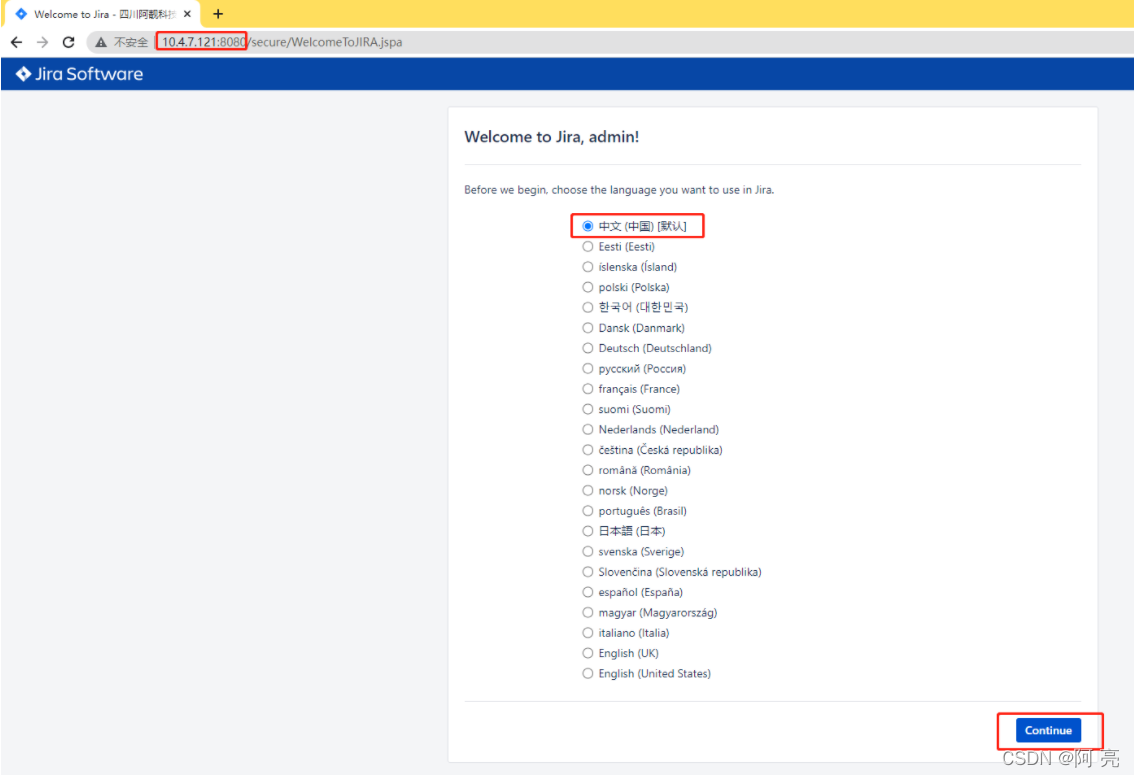Click the Continue button
This screenshot has width=1134, height=777.
click(x=1048, y=731)
